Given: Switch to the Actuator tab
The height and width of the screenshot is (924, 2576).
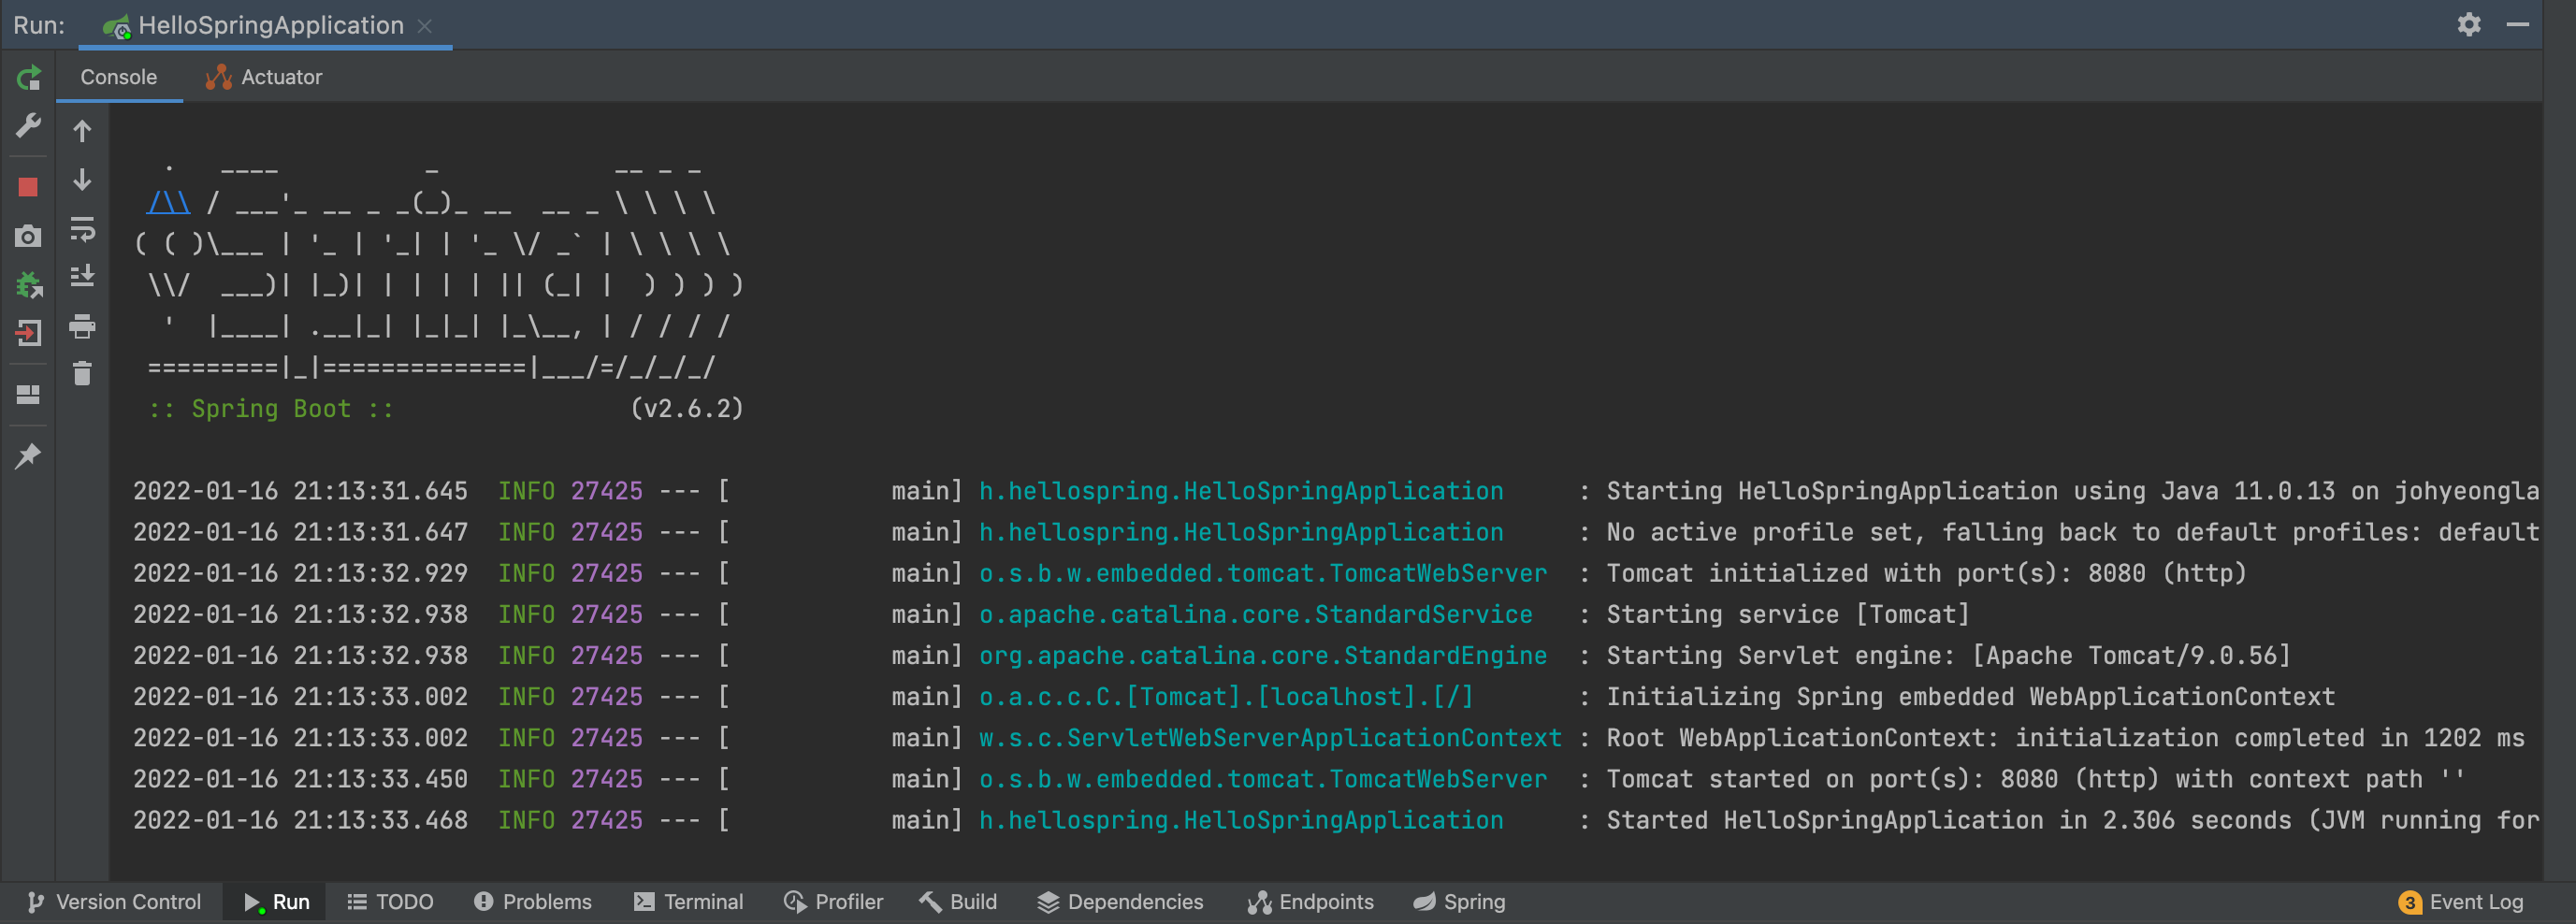Looking at the screenshot, I should pos(264,77).
